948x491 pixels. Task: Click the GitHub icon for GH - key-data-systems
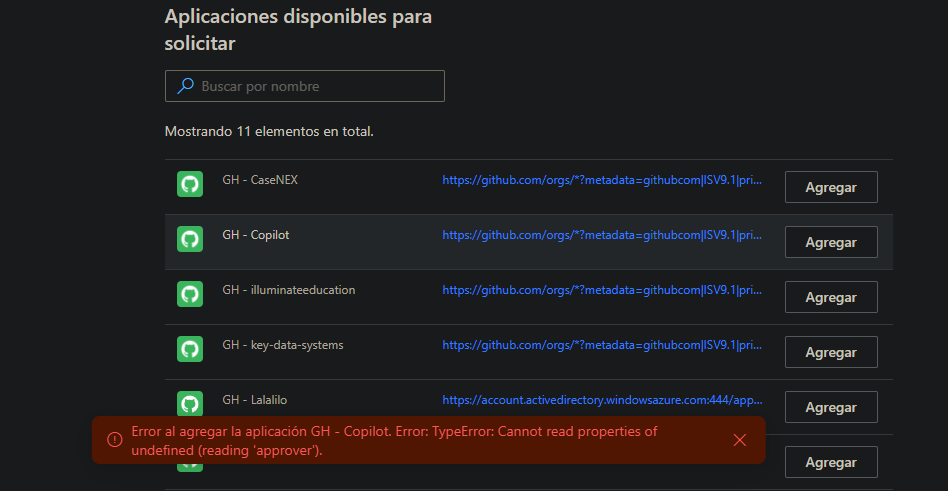pos(190,350)
